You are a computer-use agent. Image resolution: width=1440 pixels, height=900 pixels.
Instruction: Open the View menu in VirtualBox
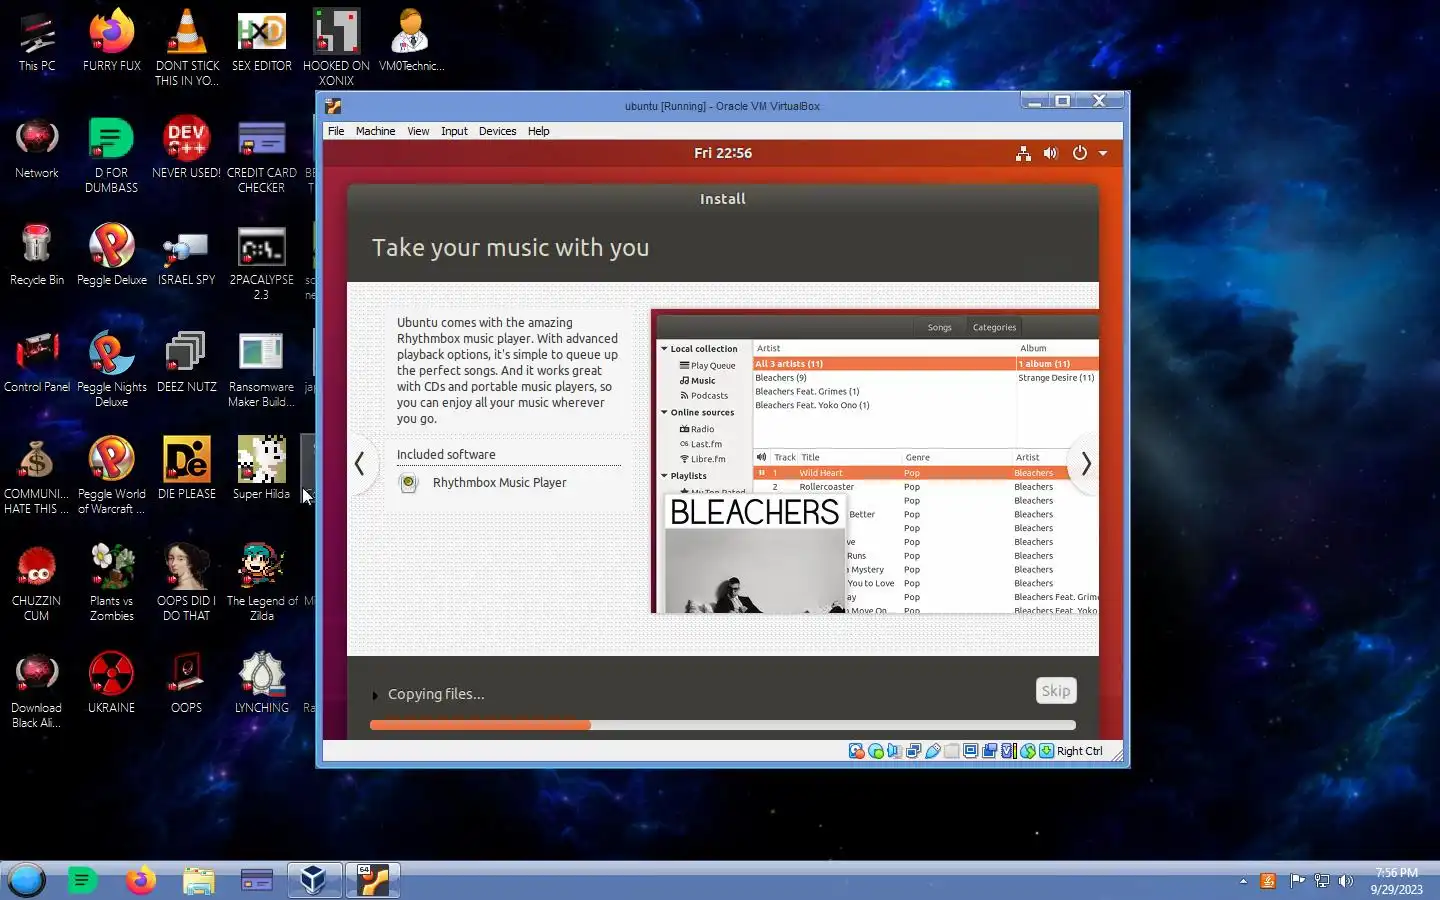[418, 131]
